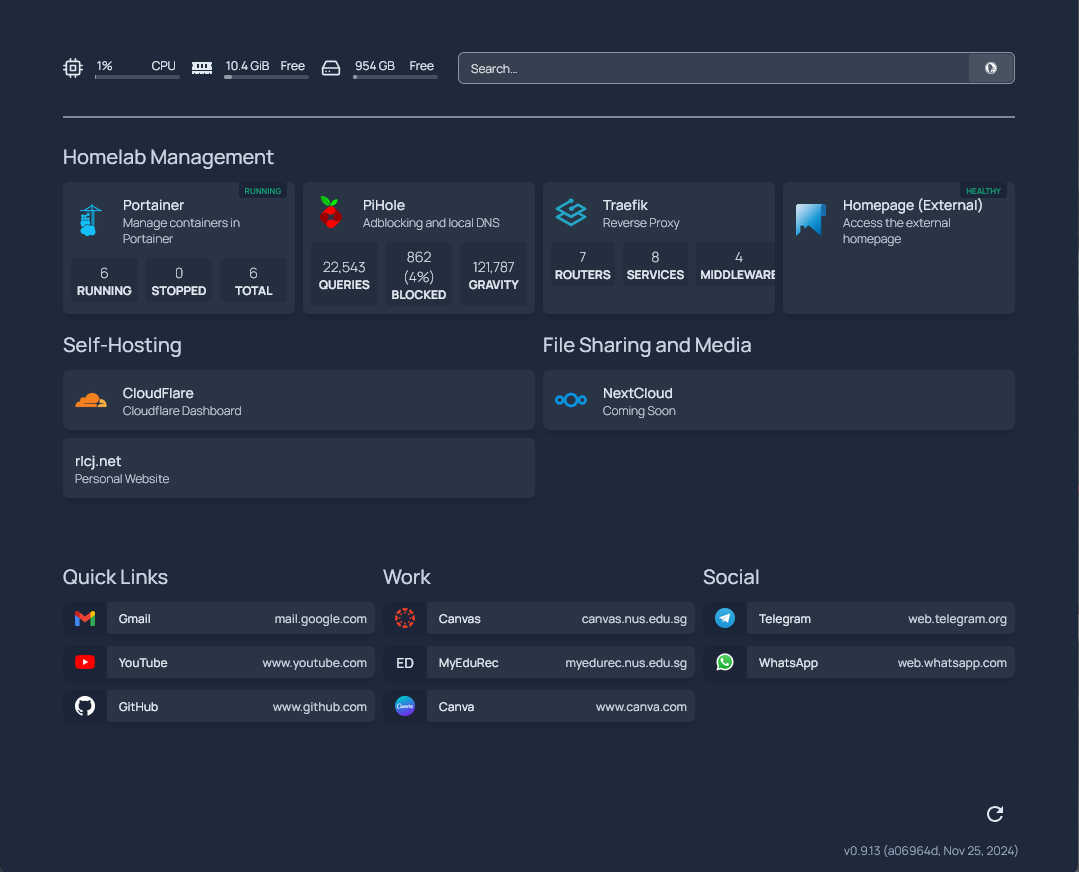
Task: Click inside the search input field
Action: click(700, 68)
